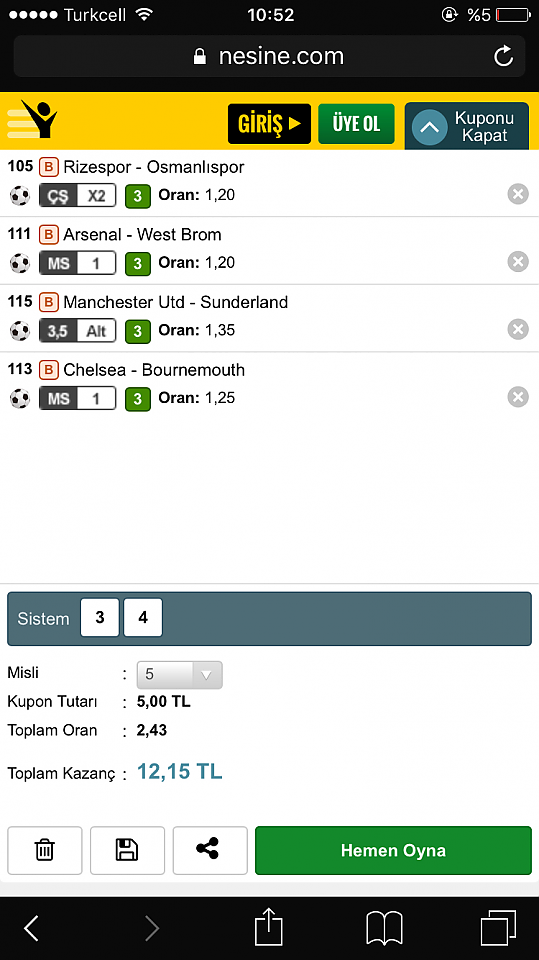The height and width of the screenshot is (960, 539).
Task: Reload the nesine.com page
Action: pyautogui.click(x=503, y=57)
